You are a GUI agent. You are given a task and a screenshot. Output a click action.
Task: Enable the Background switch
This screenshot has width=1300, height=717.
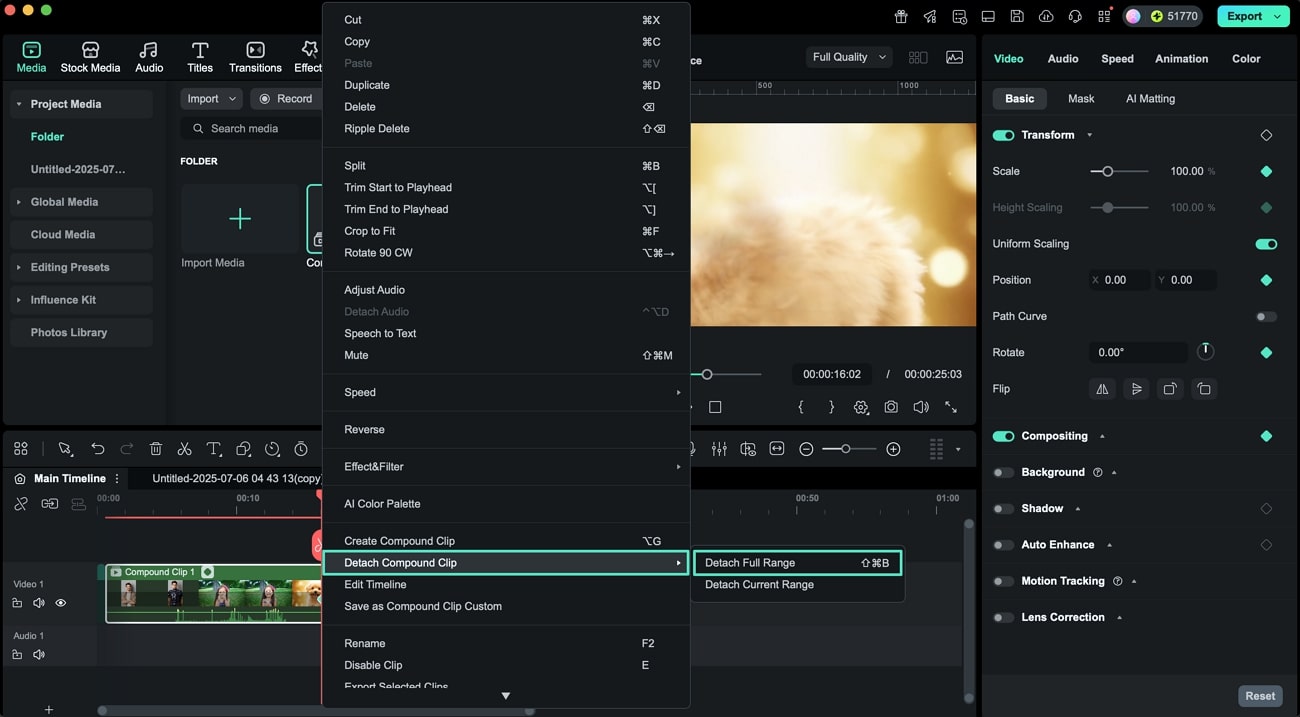pyautogui.click(x=1003, y=472)
